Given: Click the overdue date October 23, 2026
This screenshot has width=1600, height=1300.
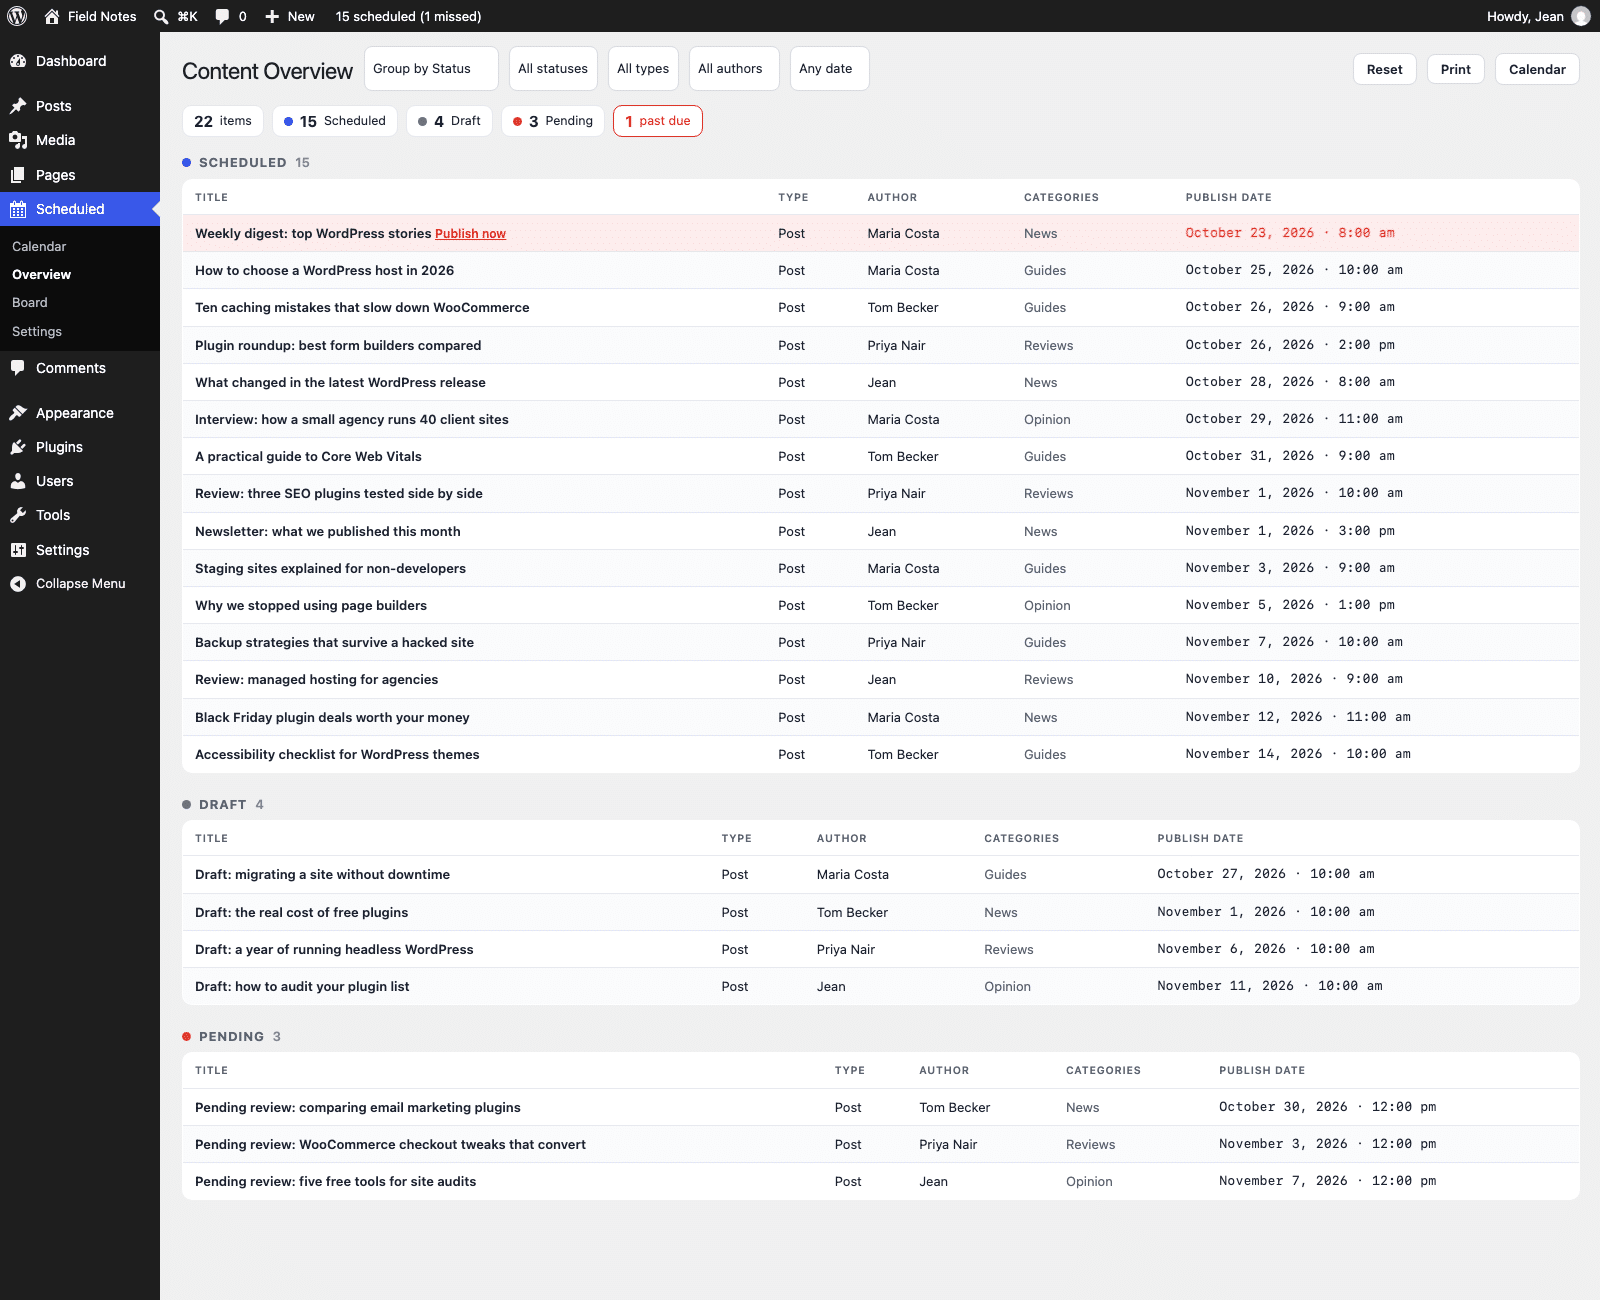Looking at the screenshot, I should click(1290, 233).
